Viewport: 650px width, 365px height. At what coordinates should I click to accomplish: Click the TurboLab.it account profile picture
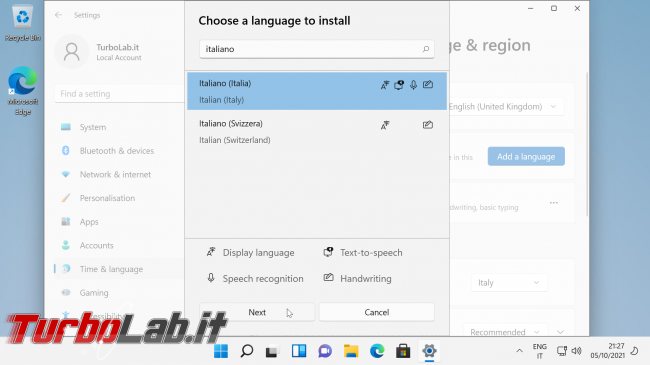tap(72, 52)
